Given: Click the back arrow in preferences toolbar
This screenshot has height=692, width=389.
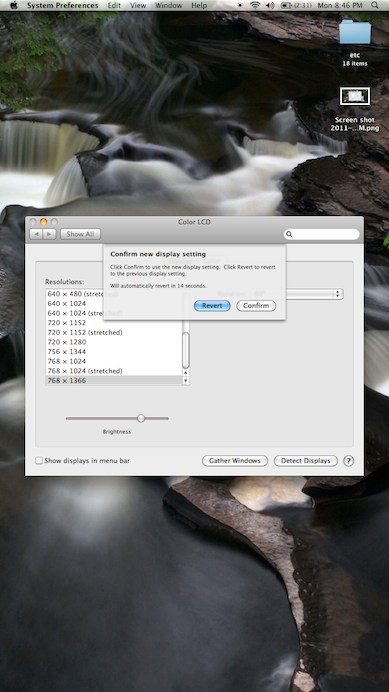Looking at the screenshot, I should tap(36, 234).
